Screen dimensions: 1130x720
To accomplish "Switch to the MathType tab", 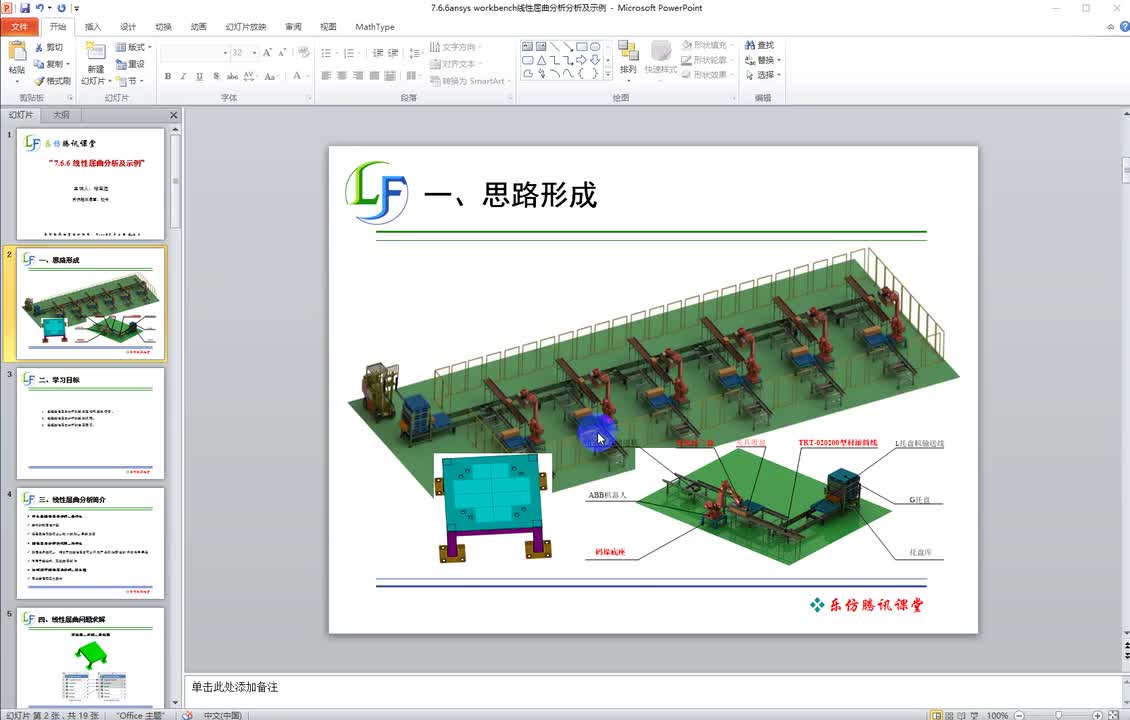I will click(375, 27).
